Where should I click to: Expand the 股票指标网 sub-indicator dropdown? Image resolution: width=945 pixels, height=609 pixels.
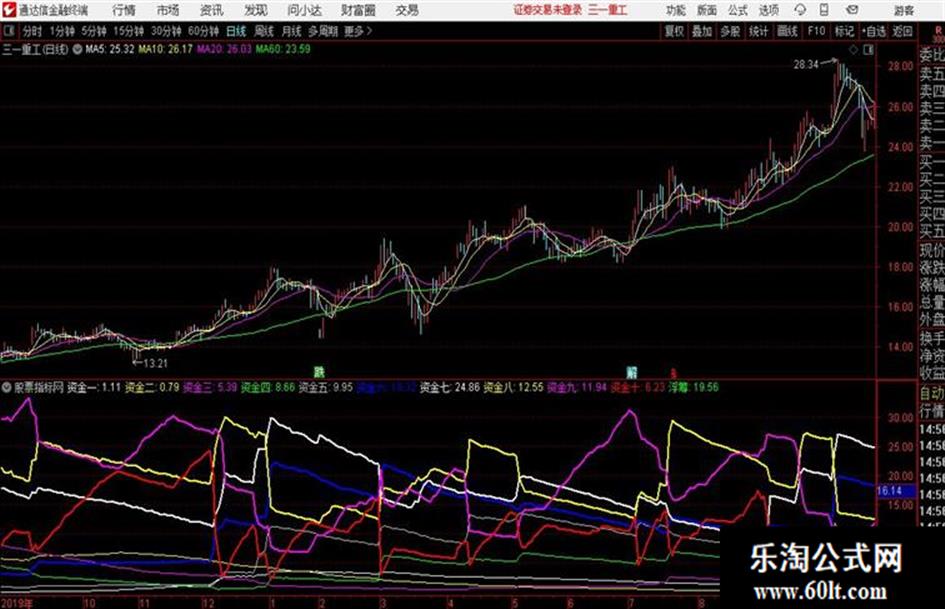pos(7,388)
